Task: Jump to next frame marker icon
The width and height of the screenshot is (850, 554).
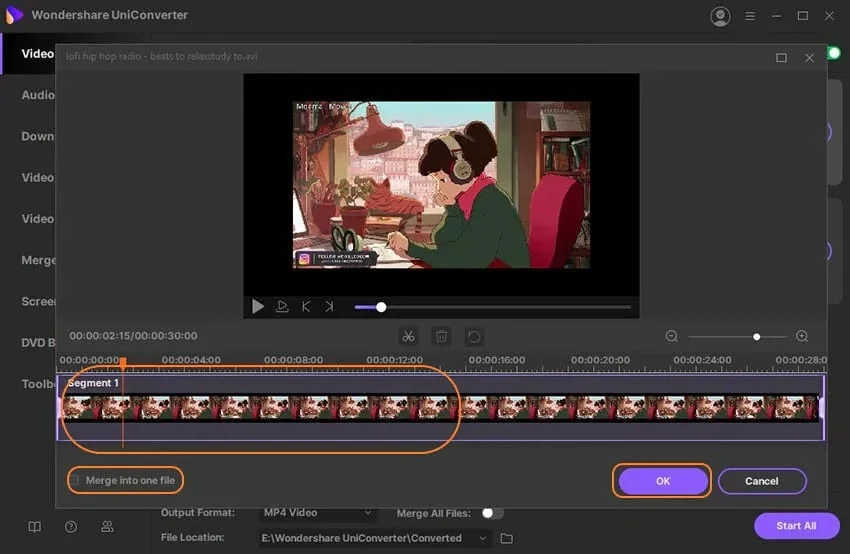Action: pos(329,307)
